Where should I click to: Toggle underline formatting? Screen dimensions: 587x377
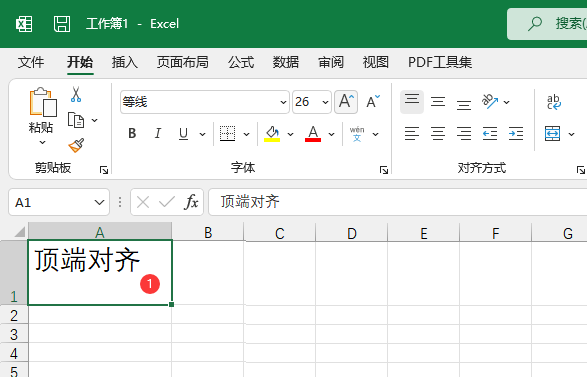183,134
